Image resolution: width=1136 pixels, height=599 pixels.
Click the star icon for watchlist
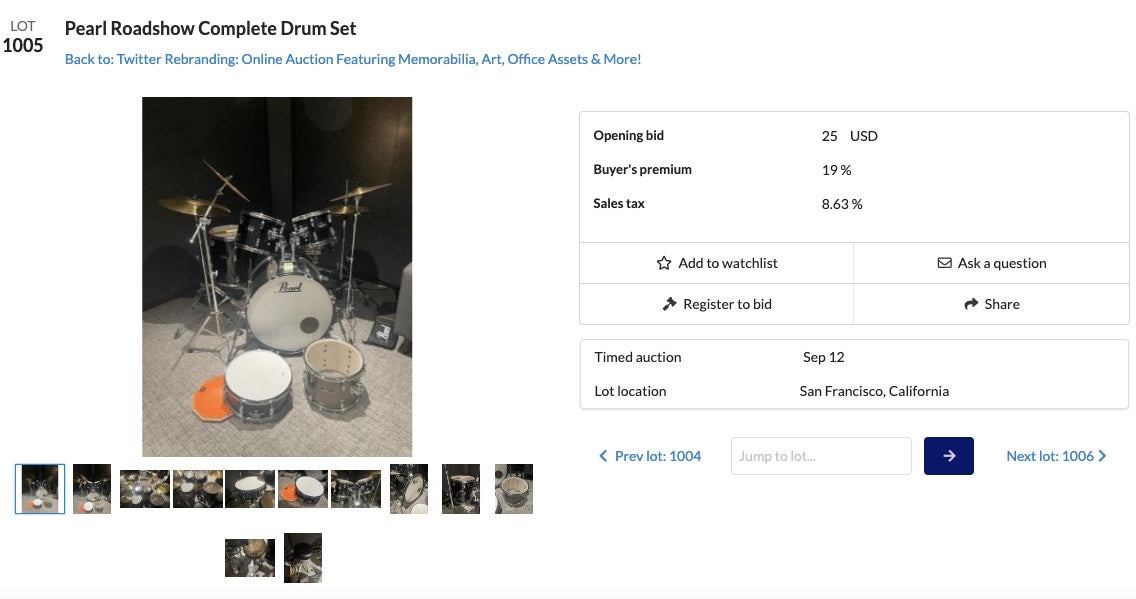click(664, 263)
